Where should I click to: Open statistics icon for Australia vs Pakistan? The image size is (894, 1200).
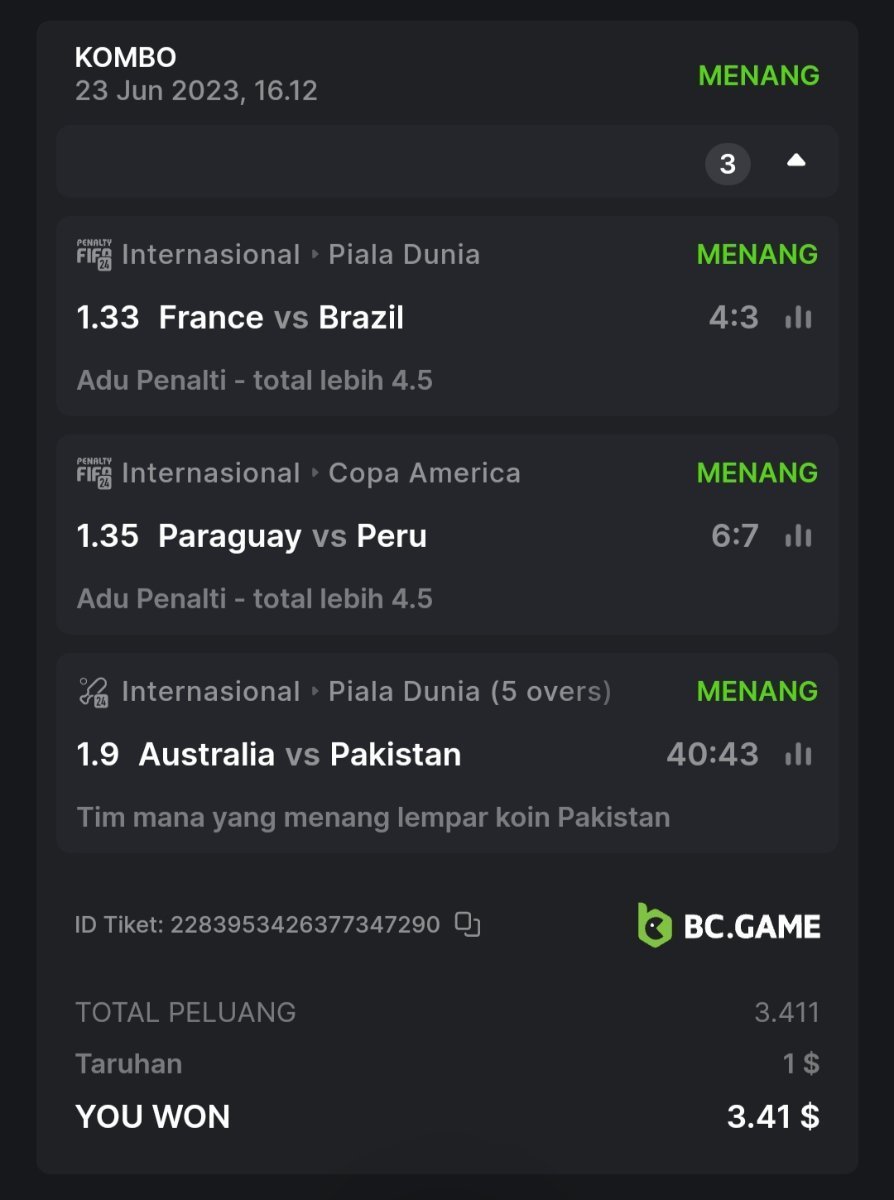(798, 754)
